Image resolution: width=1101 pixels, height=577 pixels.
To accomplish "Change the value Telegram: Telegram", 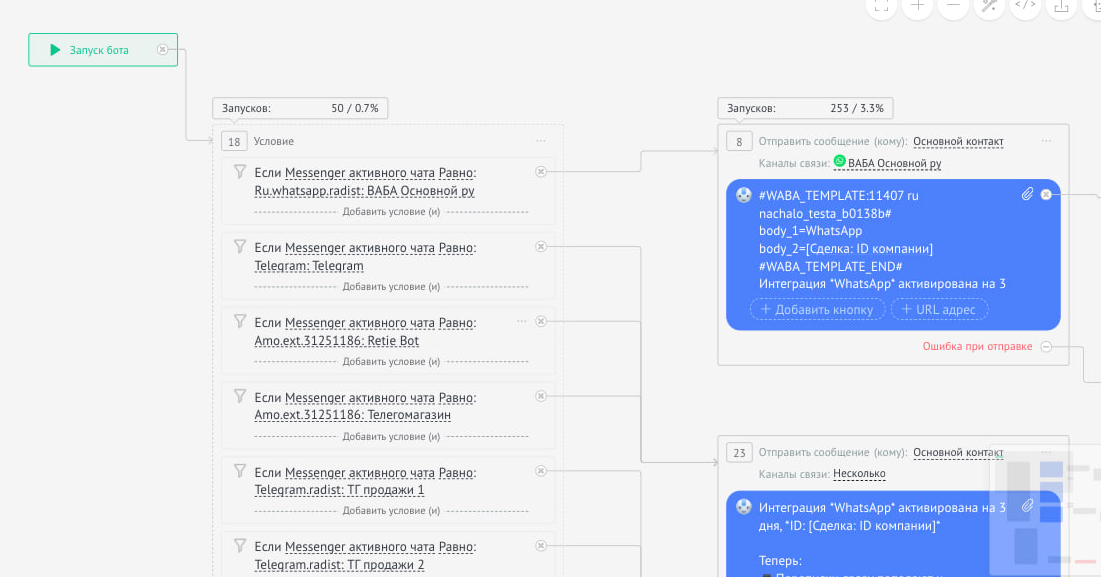I will click(x=309, y=266).
